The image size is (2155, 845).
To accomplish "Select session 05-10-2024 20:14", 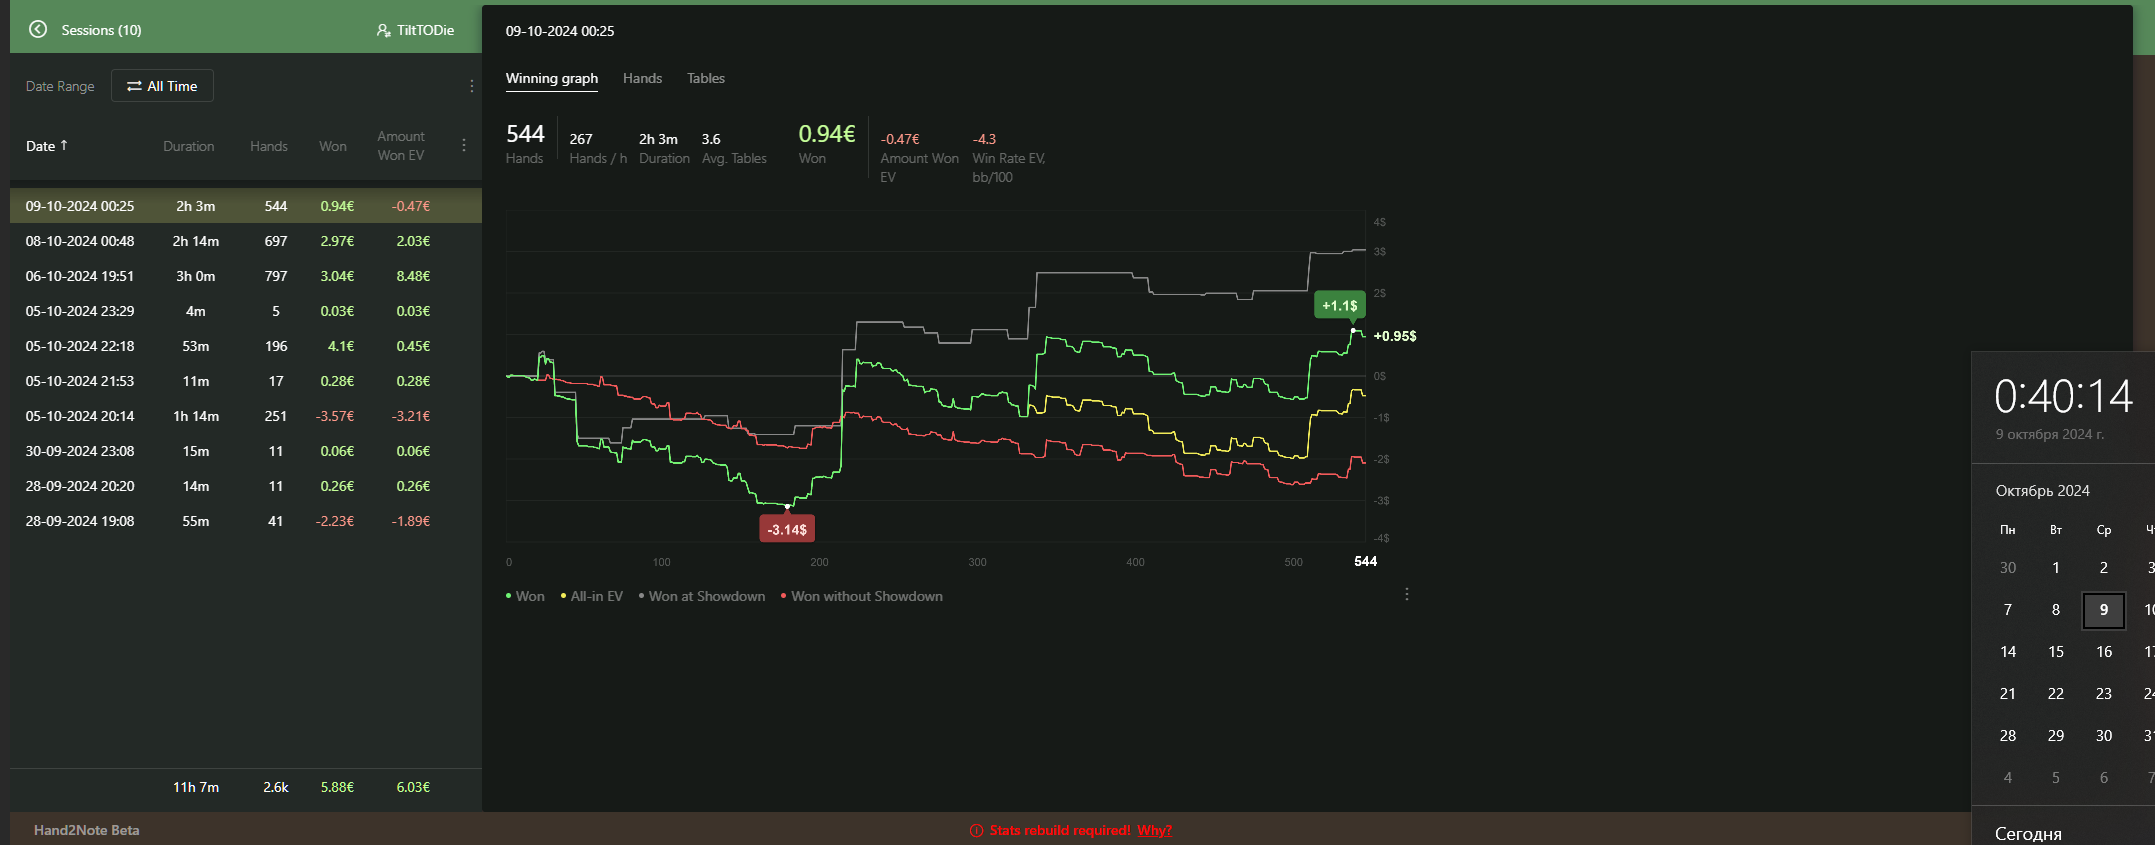I will click(x=246, y=416).
